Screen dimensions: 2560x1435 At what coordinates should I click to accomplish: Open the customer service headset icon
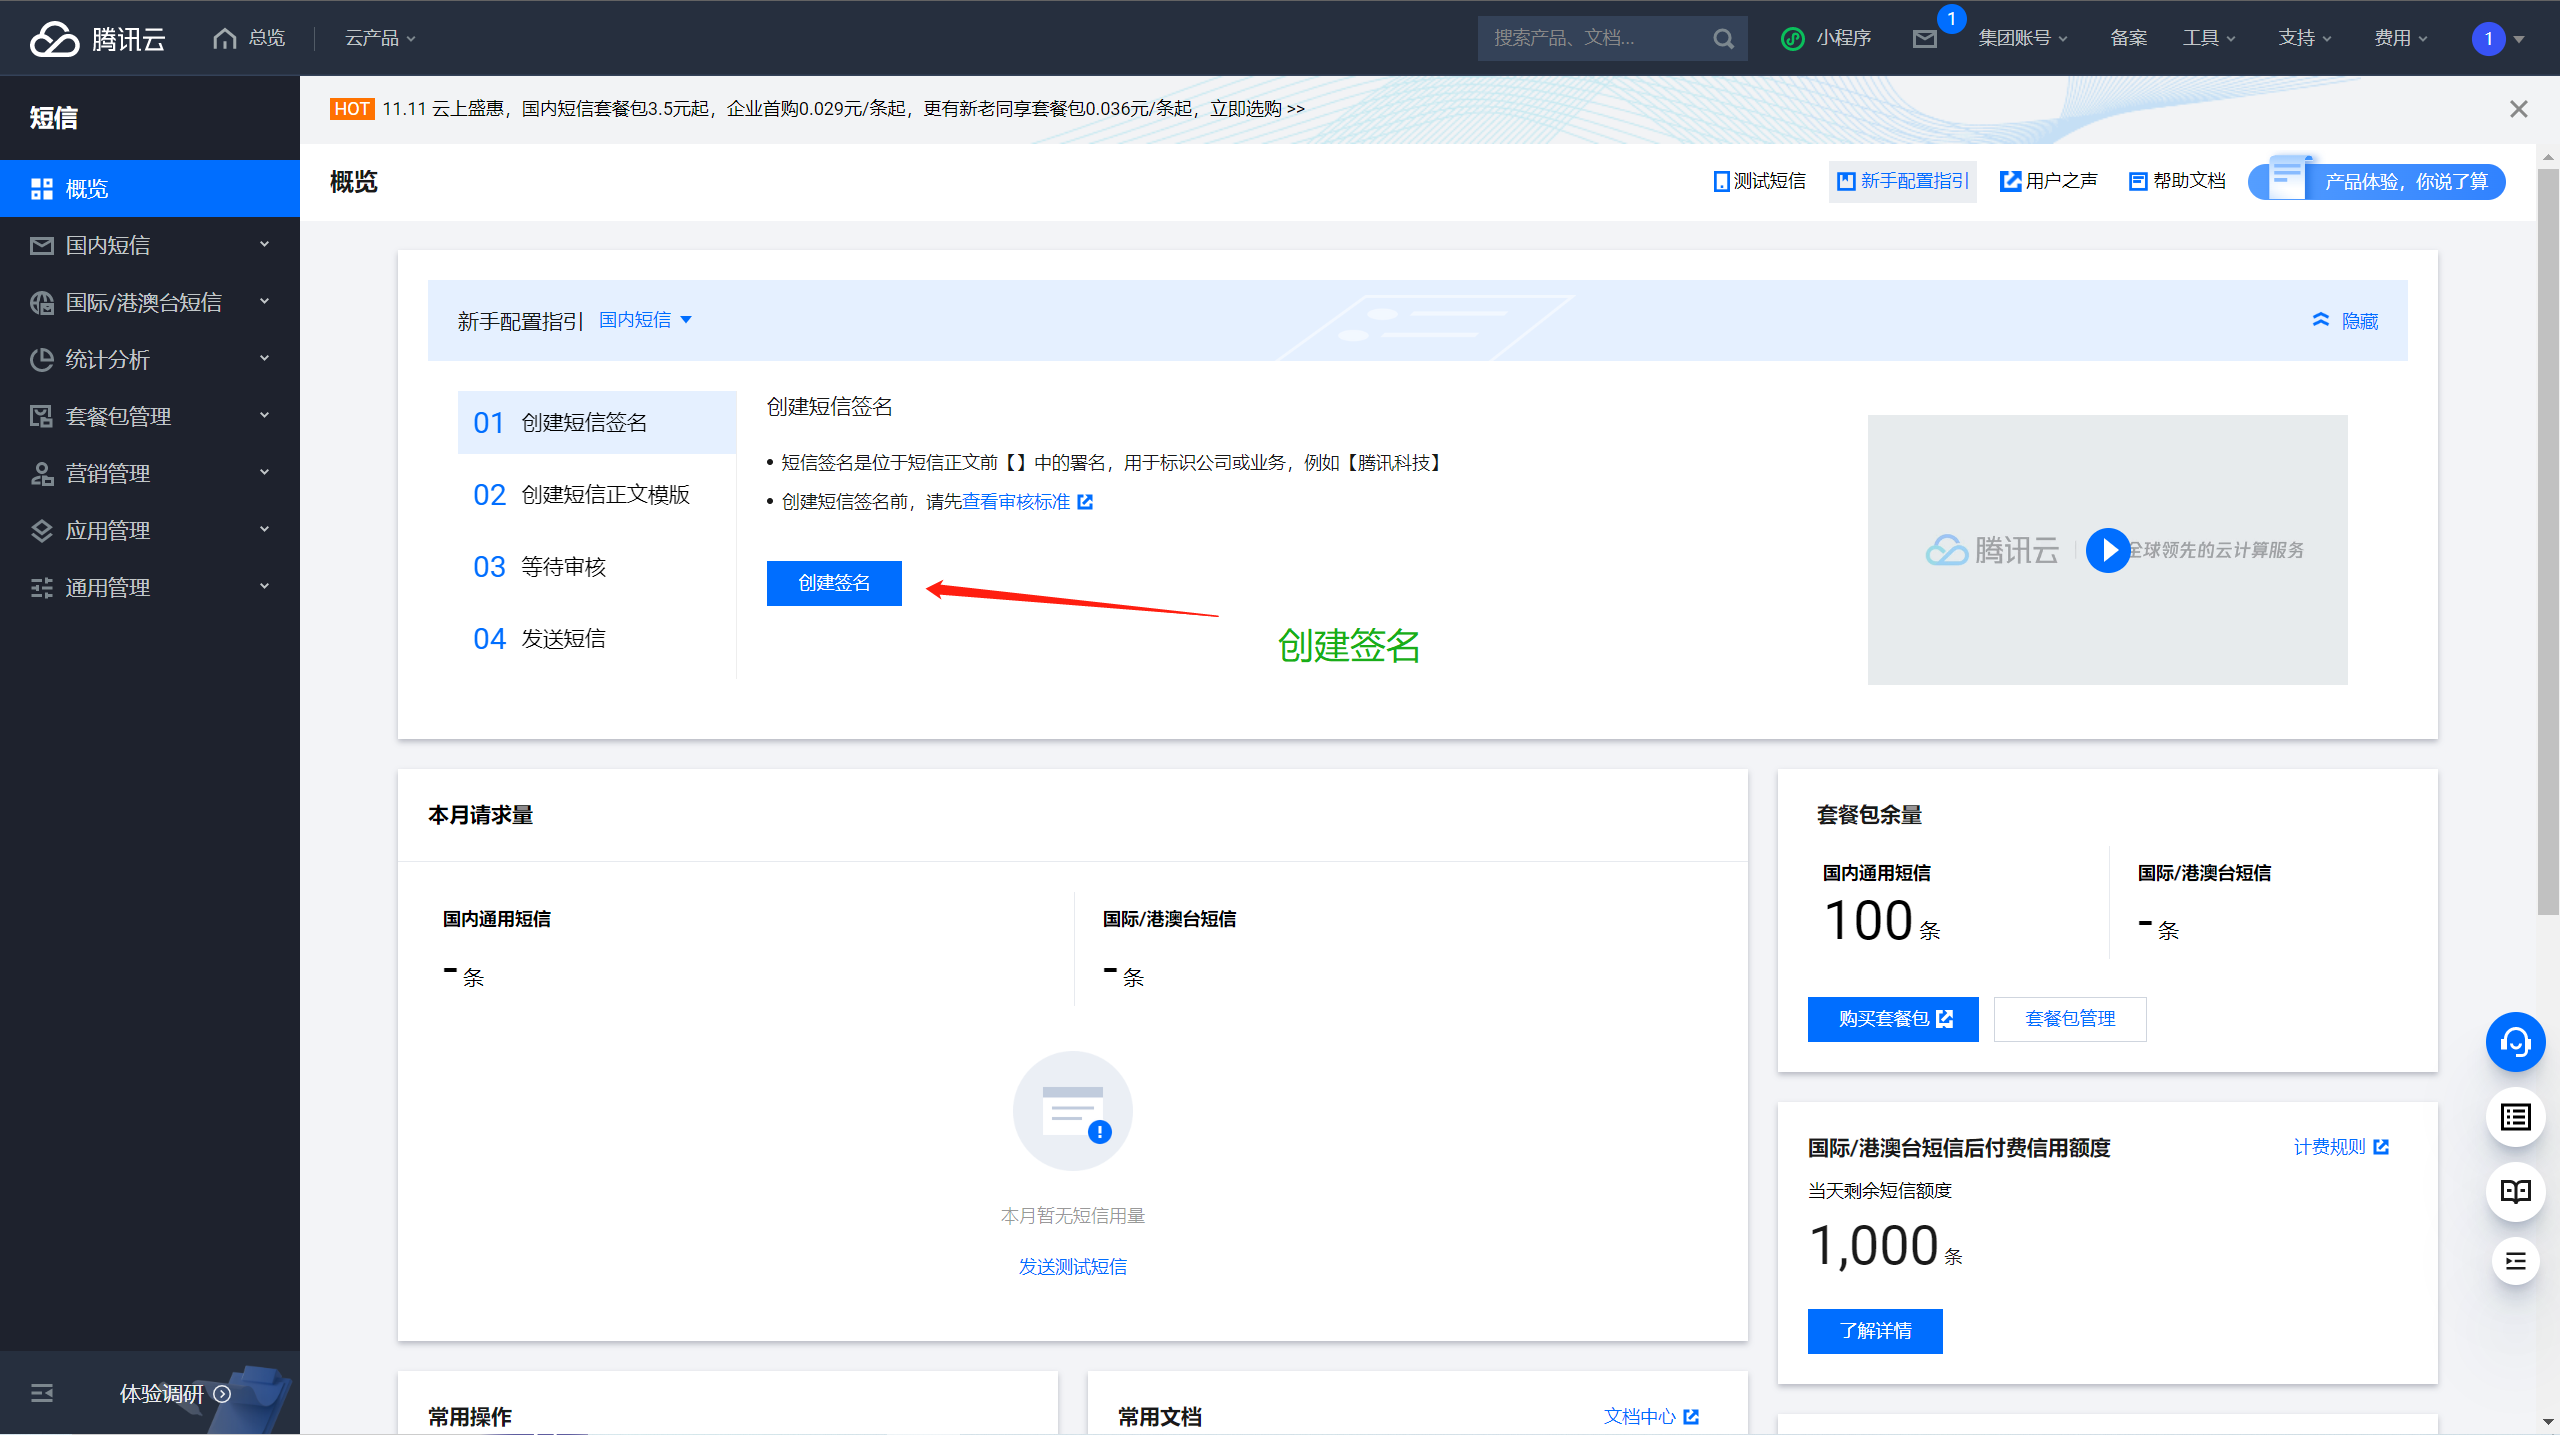click(2515, 1043)
